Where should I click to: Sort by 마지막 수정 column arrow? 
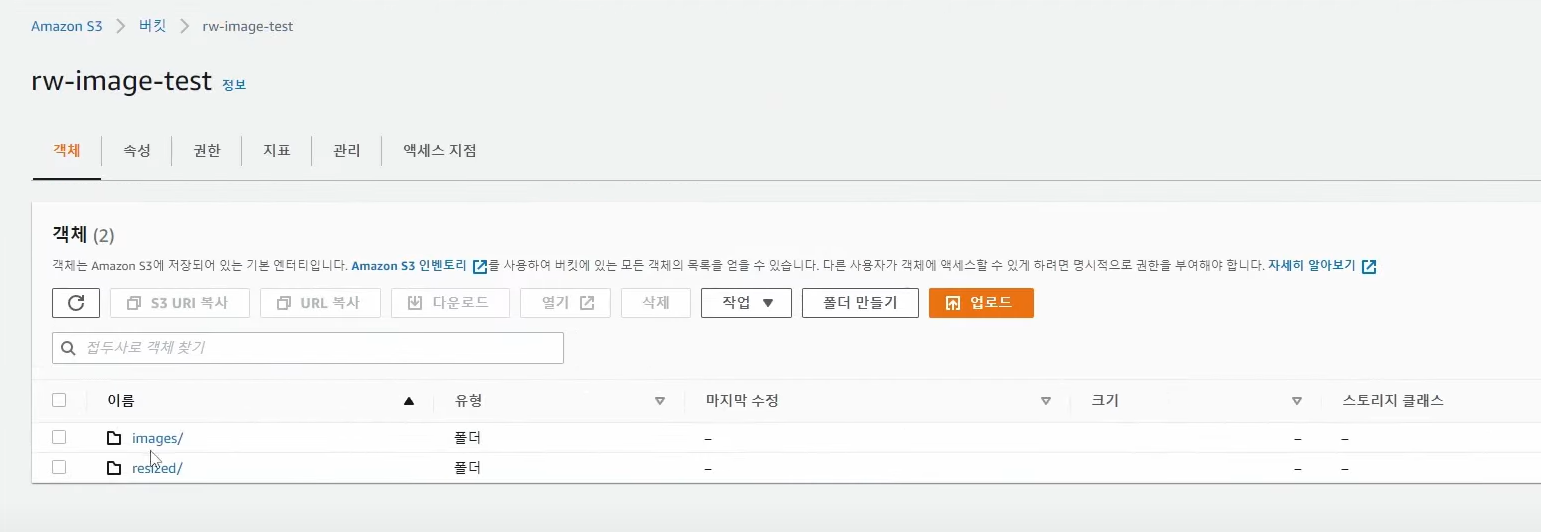coord(1046,401)
